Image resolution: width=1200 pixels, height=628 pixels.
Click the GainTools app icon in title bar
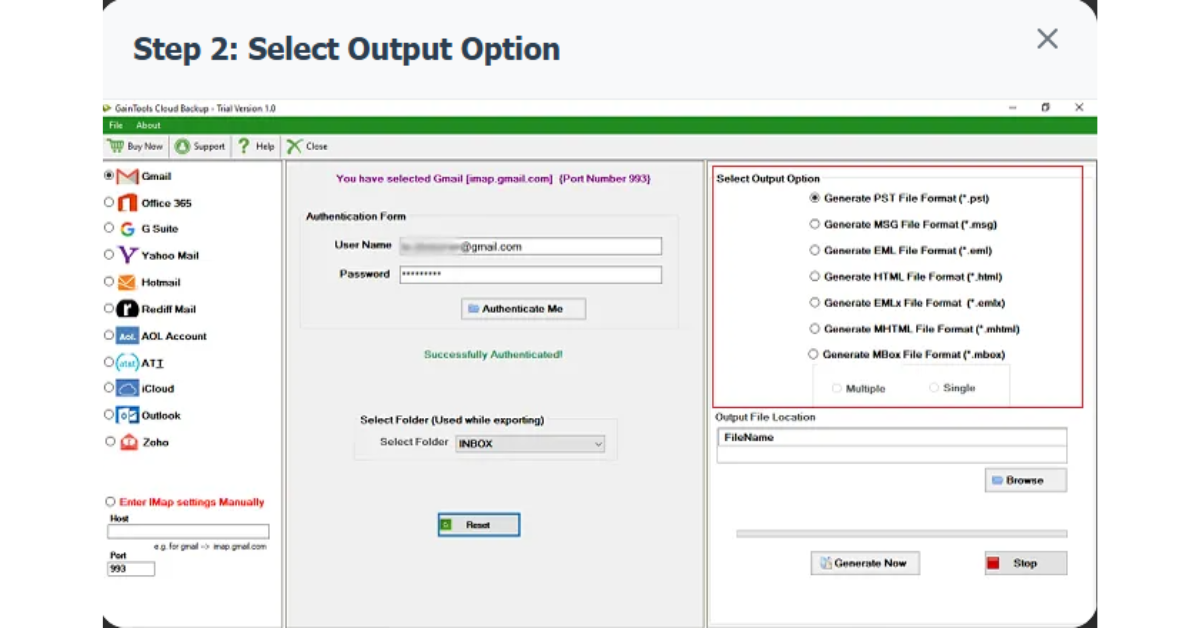(107, 108)
